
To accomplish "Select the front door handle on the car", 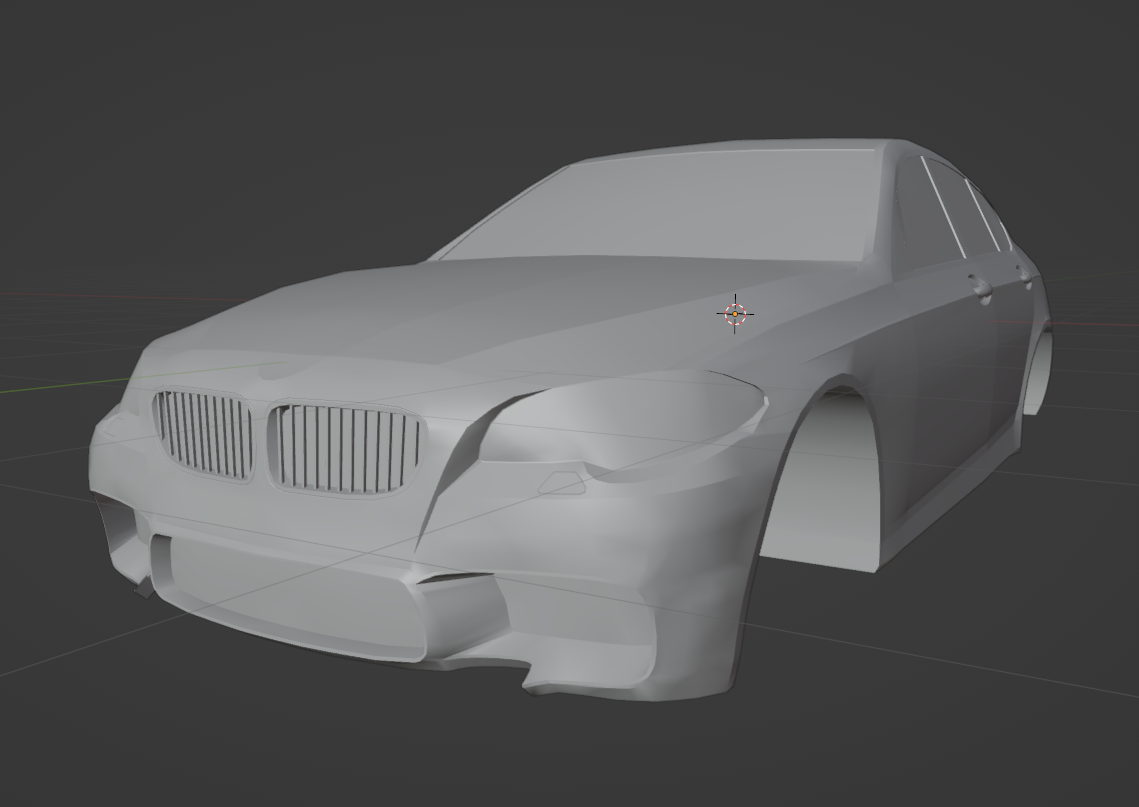I will click(981, 288).
